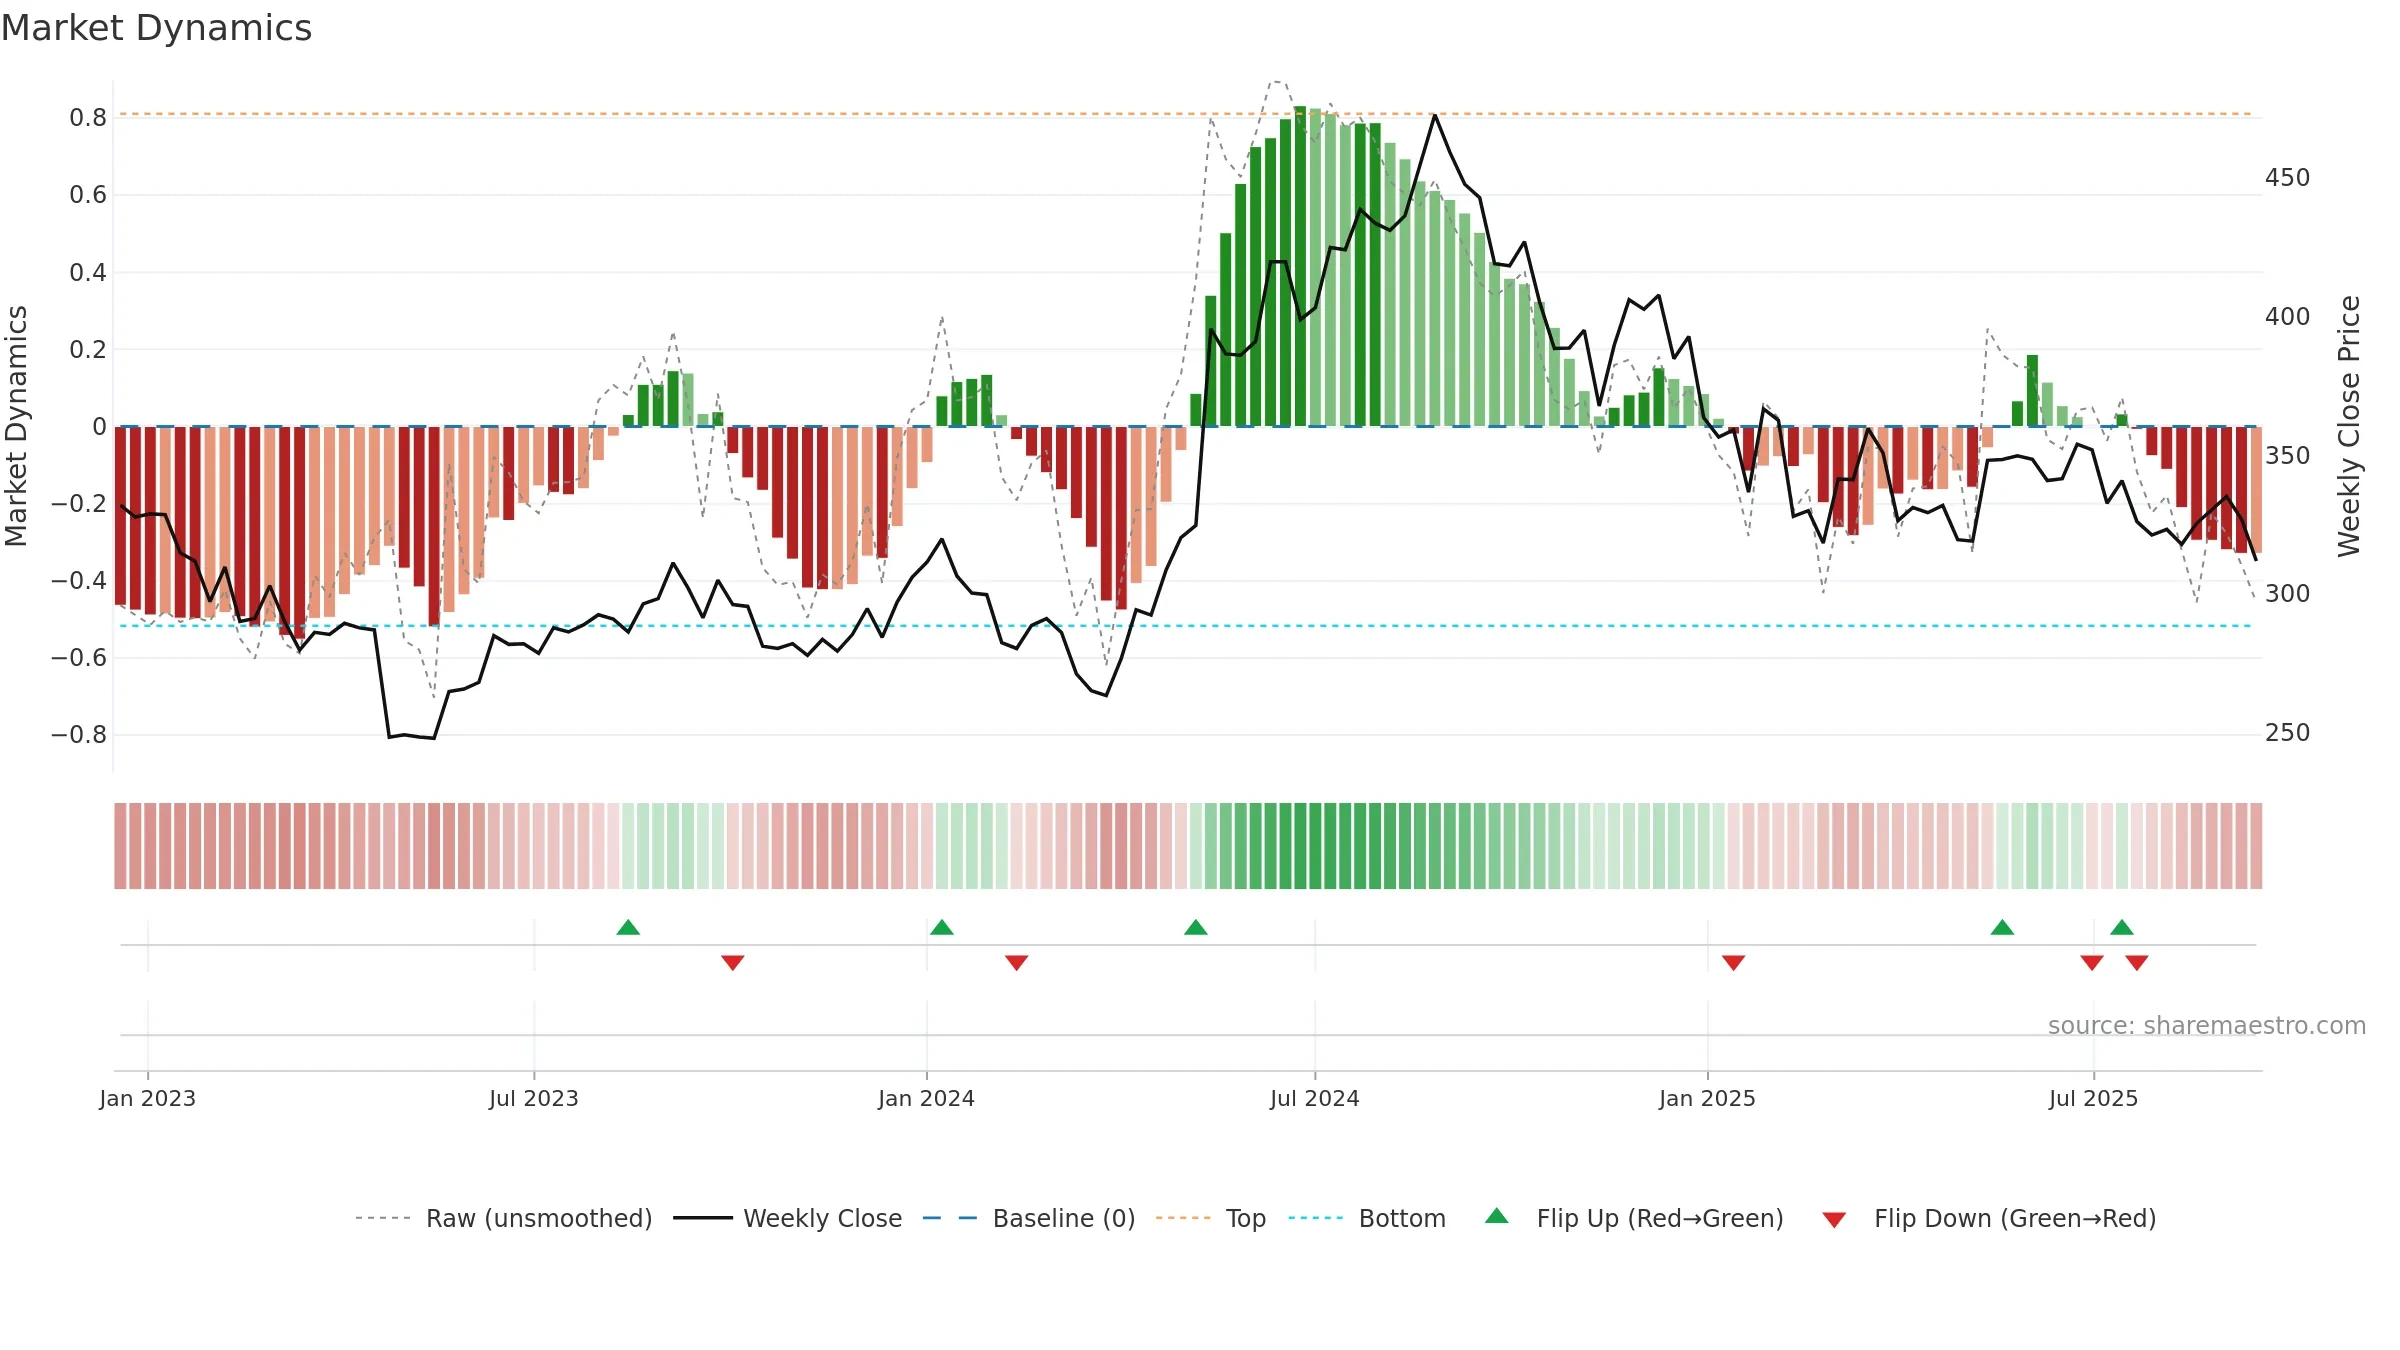Screen dimensions: 2400x1350
Task: Click the 0.8 left axis tick label
Action: (88, 118)
